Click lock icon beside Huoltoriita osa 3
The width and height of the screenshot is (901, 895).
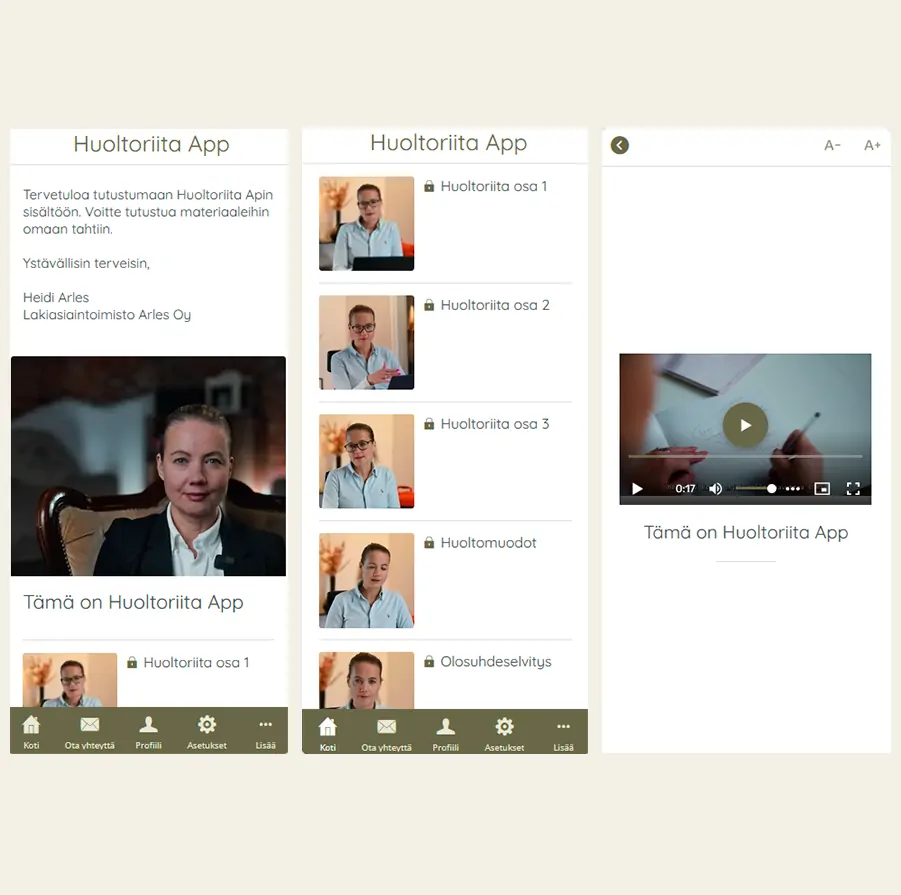pos(429,424)
